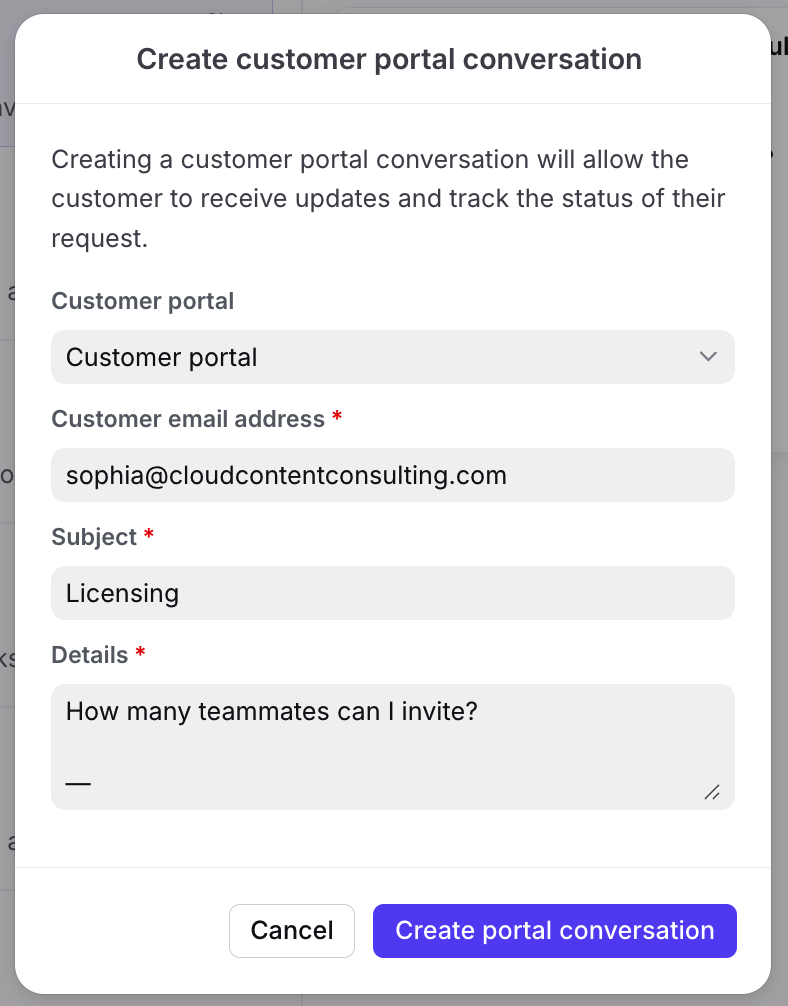Place cursor on the dash line in Details
The height and width of the screenshot is (1006, 788).
click(79, 783)
